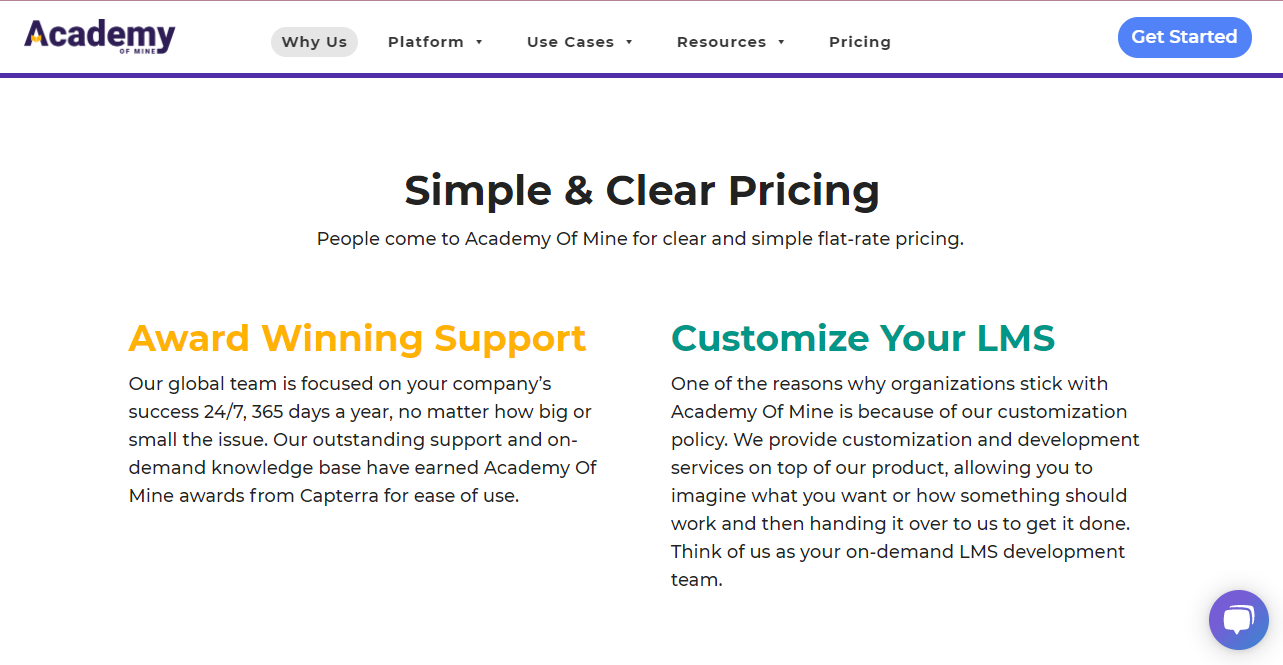Click 'on-demand LMS development team' text
This screenshot has height=665, width=1283.
898,566
